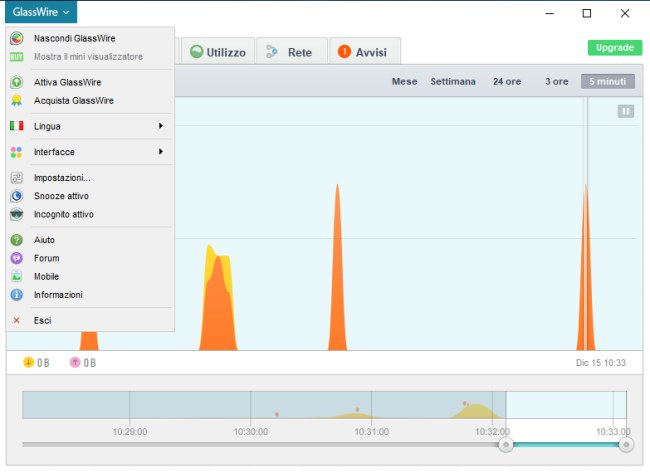Select Esci to quit GlassWire
This screenshot has height=473, width=650.
coord(90,320)
